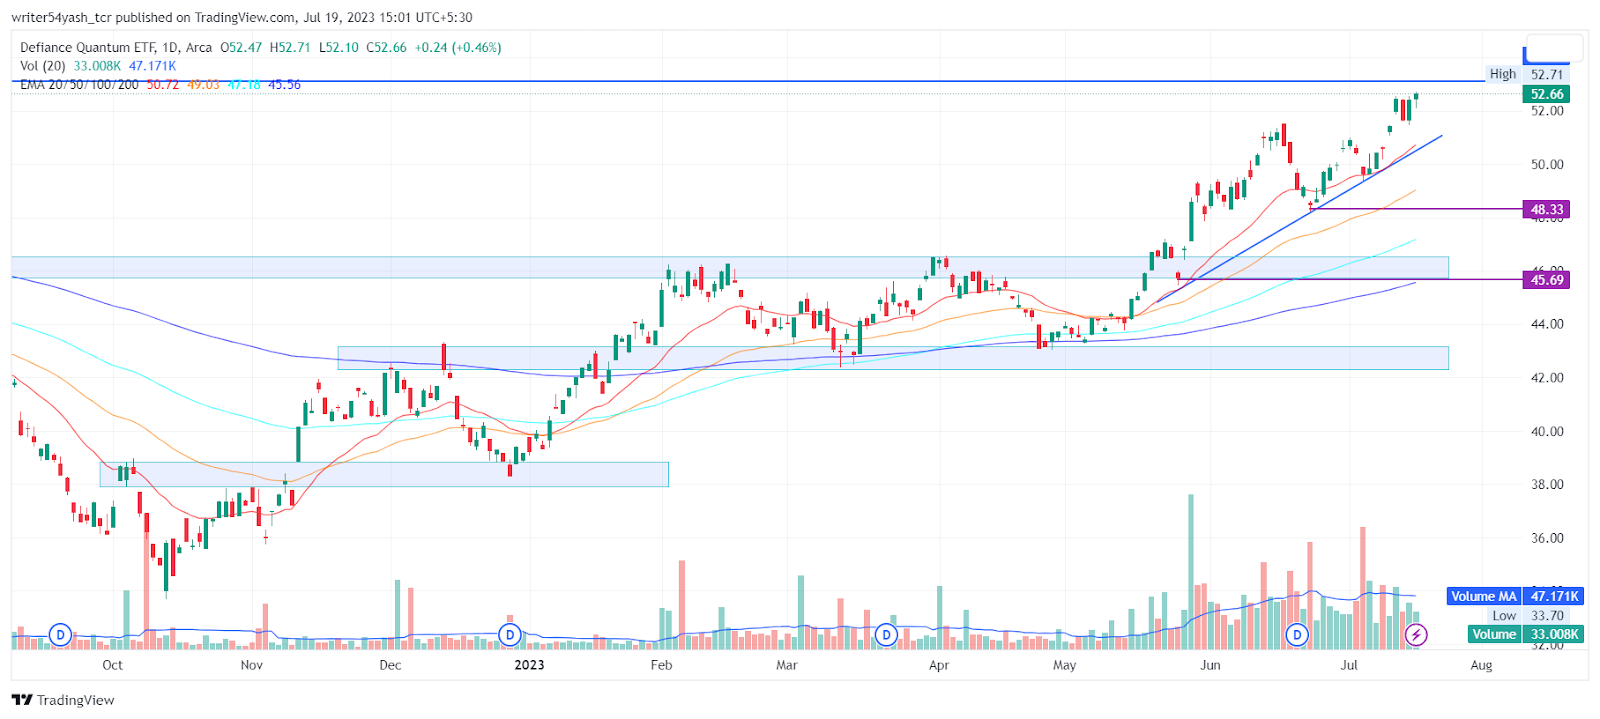This screenshot has width=1600, height=719.
Task: Click the 50.00 price axis label
Action: tap(1547, 165)
